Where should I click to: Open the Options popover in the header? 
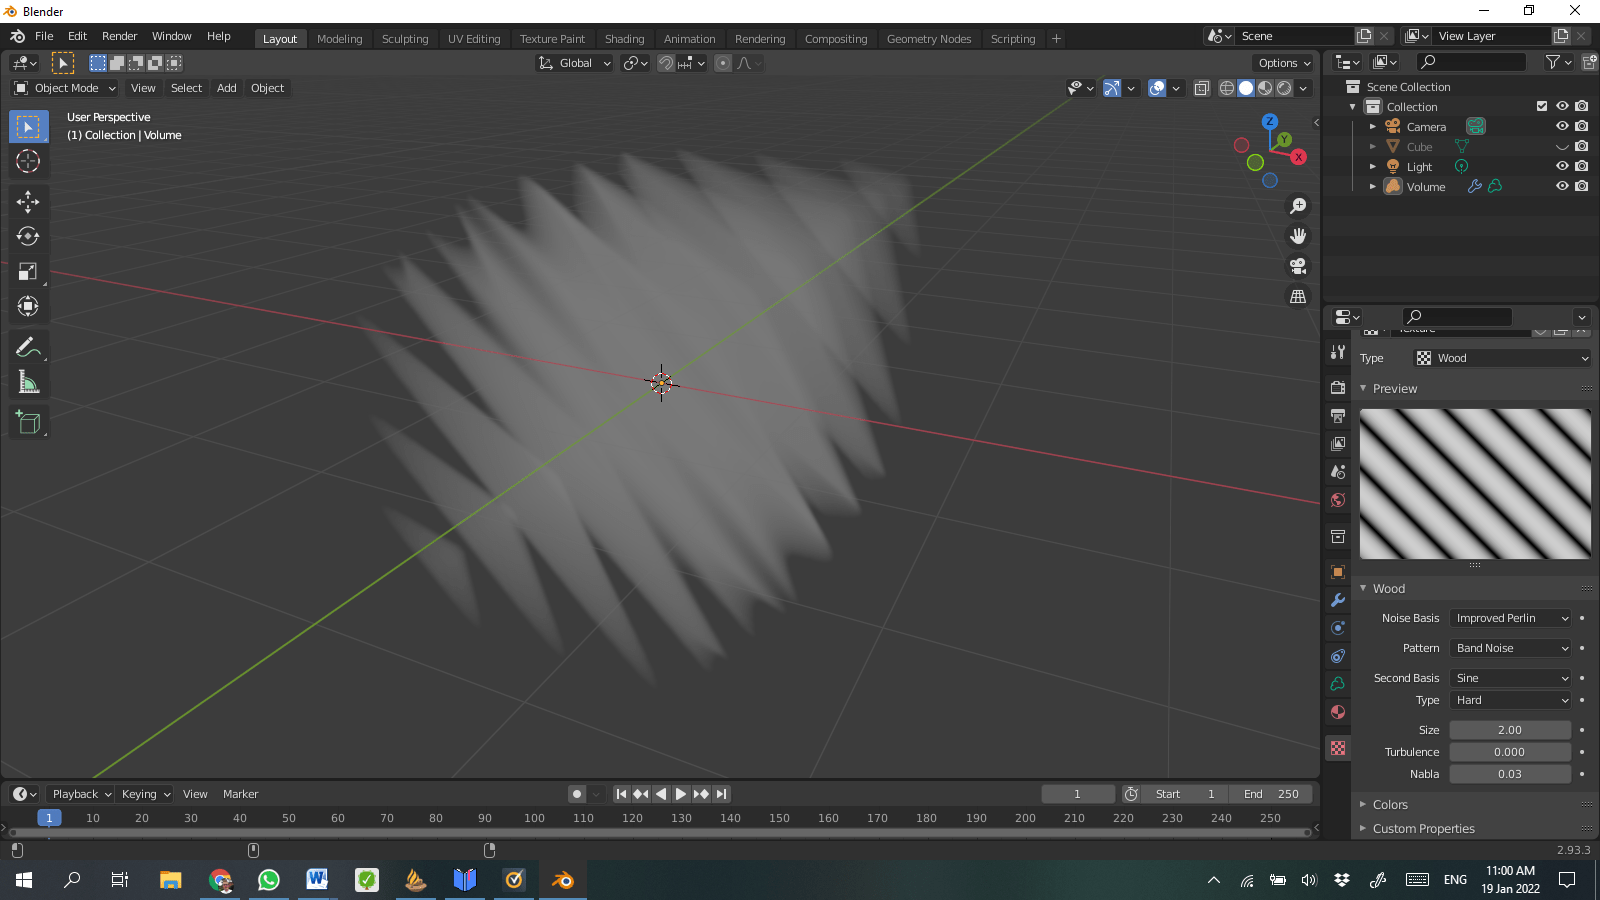click(1283, 62)
